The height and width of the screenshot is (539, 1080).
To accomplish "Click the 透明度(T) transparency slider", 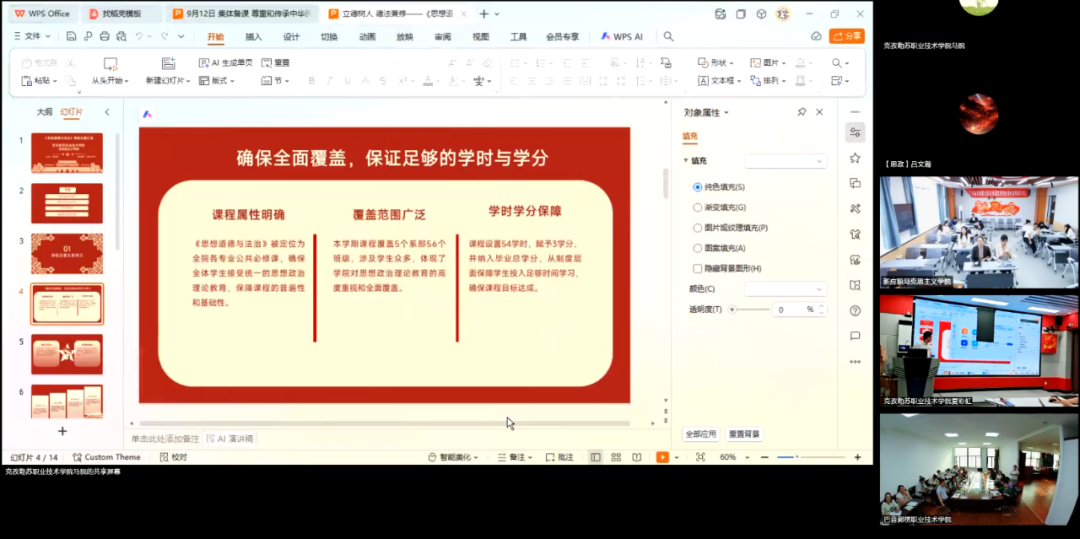I will coord(750,310).
